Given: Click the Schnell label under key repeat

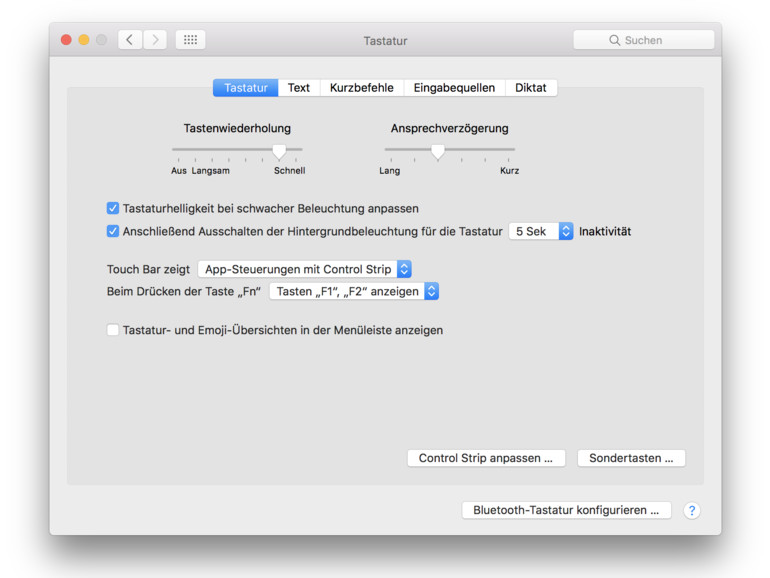Looking at the screenshot, I should (289, 171).
